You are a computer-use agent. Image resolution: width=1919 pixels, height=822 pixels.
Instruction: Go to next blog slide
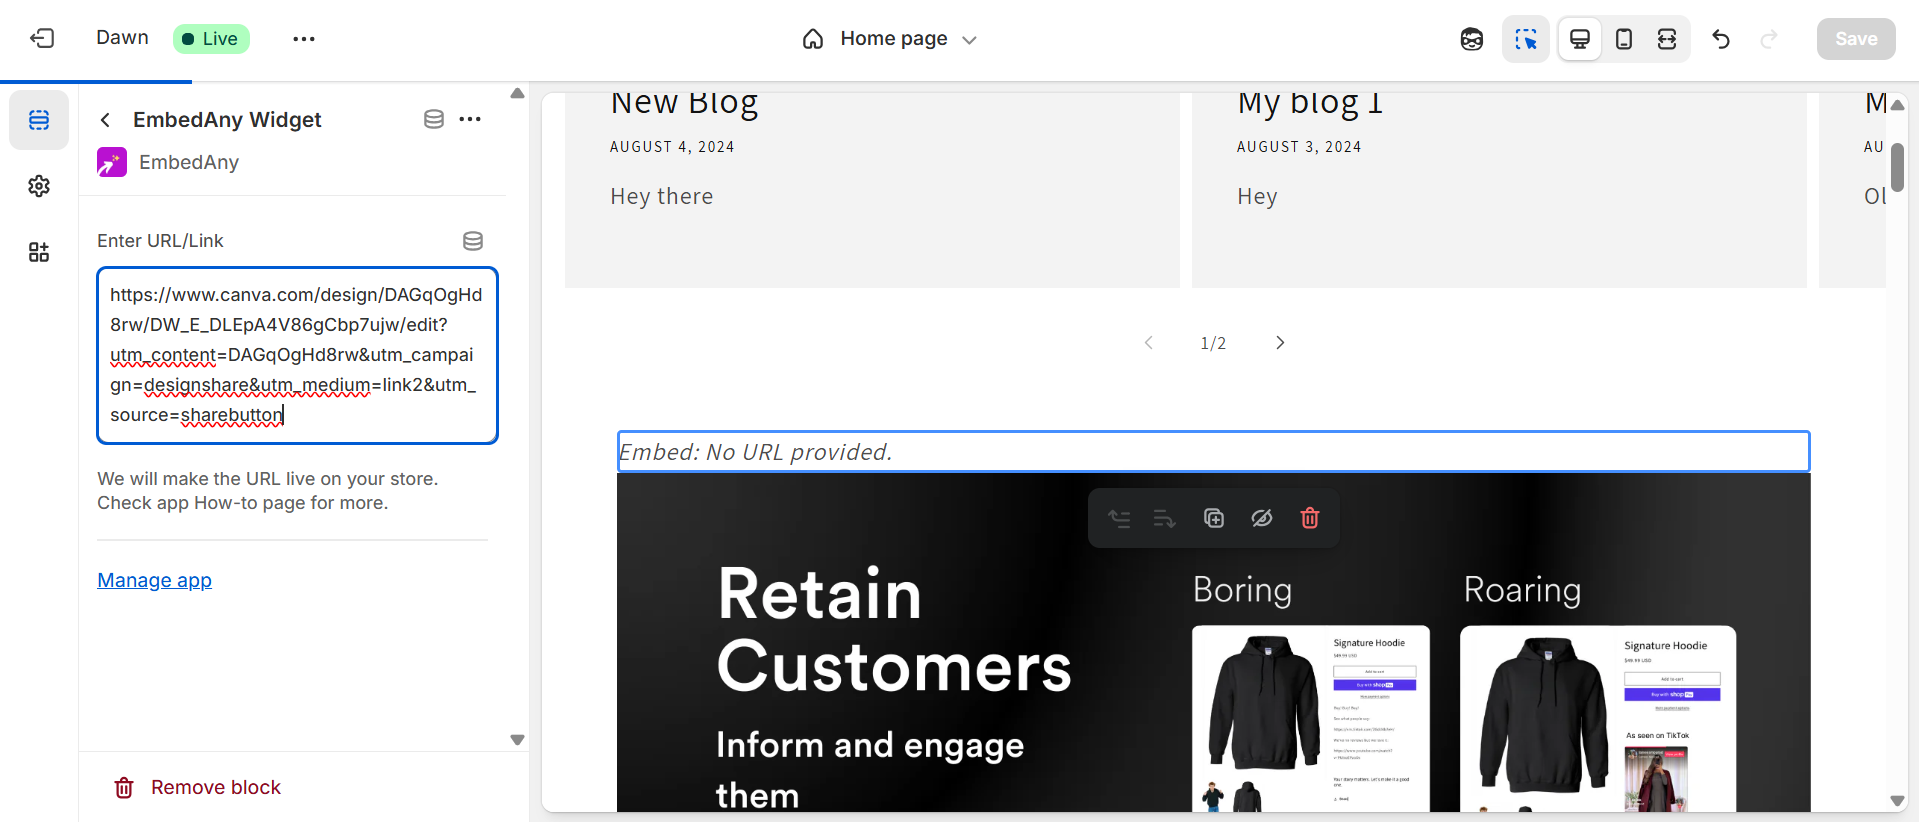click(x=1280, y=343)
